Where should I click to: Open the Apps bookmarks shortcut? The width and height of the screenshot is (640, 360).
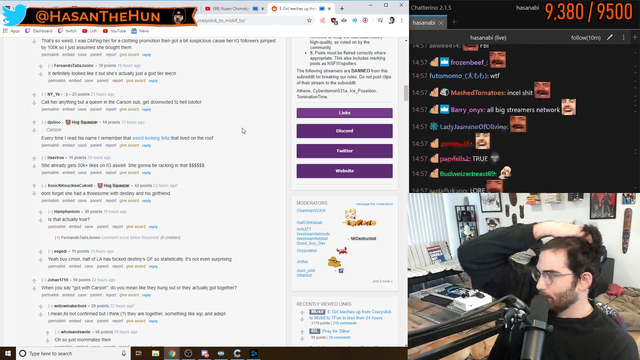point(11,31)
